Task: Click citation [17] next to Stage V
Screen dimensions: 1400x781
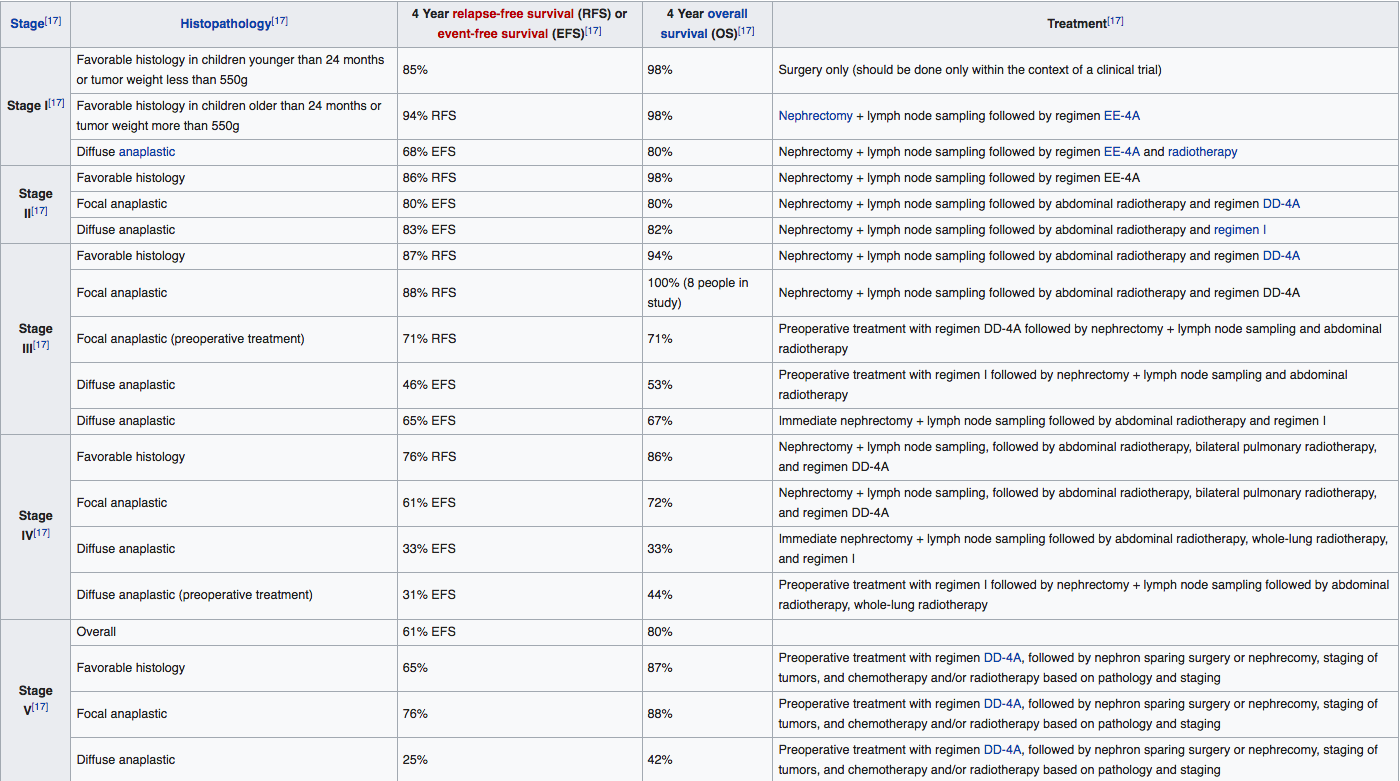Action: 41,707
